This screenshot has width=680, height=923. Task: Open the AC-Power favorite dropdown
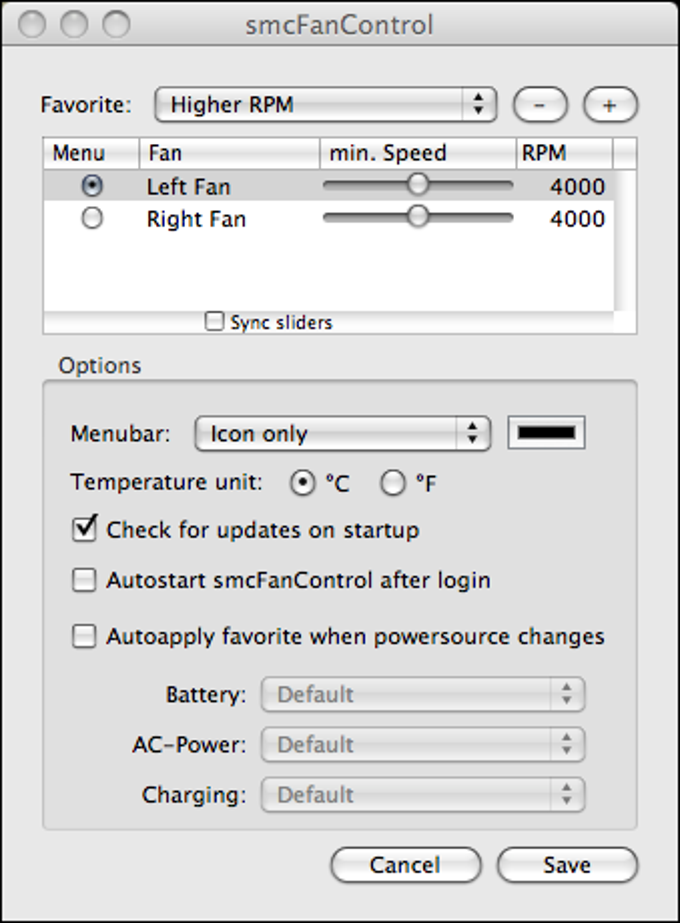pos(423,745)
